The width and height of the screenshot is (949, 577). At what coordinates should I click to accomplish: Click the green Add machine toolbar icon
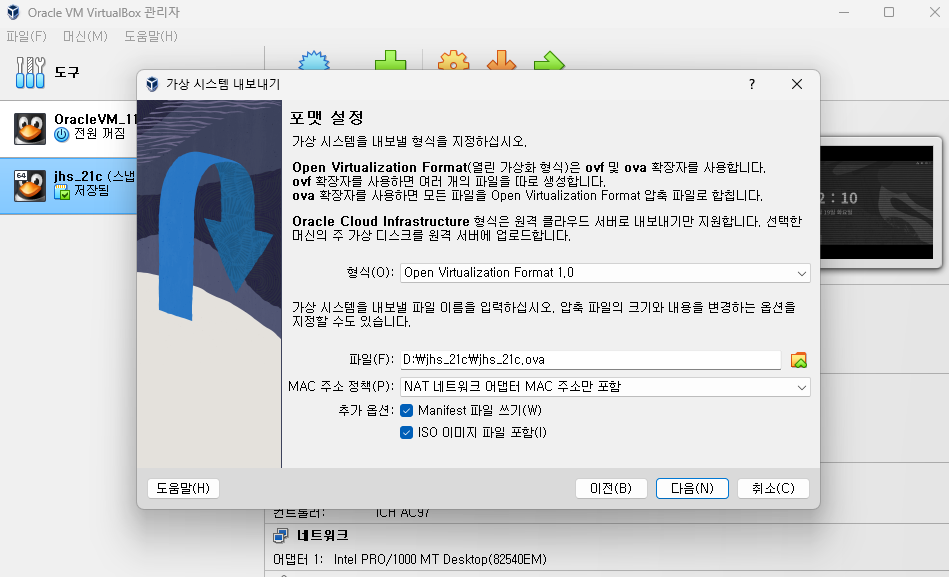(390, 61)
